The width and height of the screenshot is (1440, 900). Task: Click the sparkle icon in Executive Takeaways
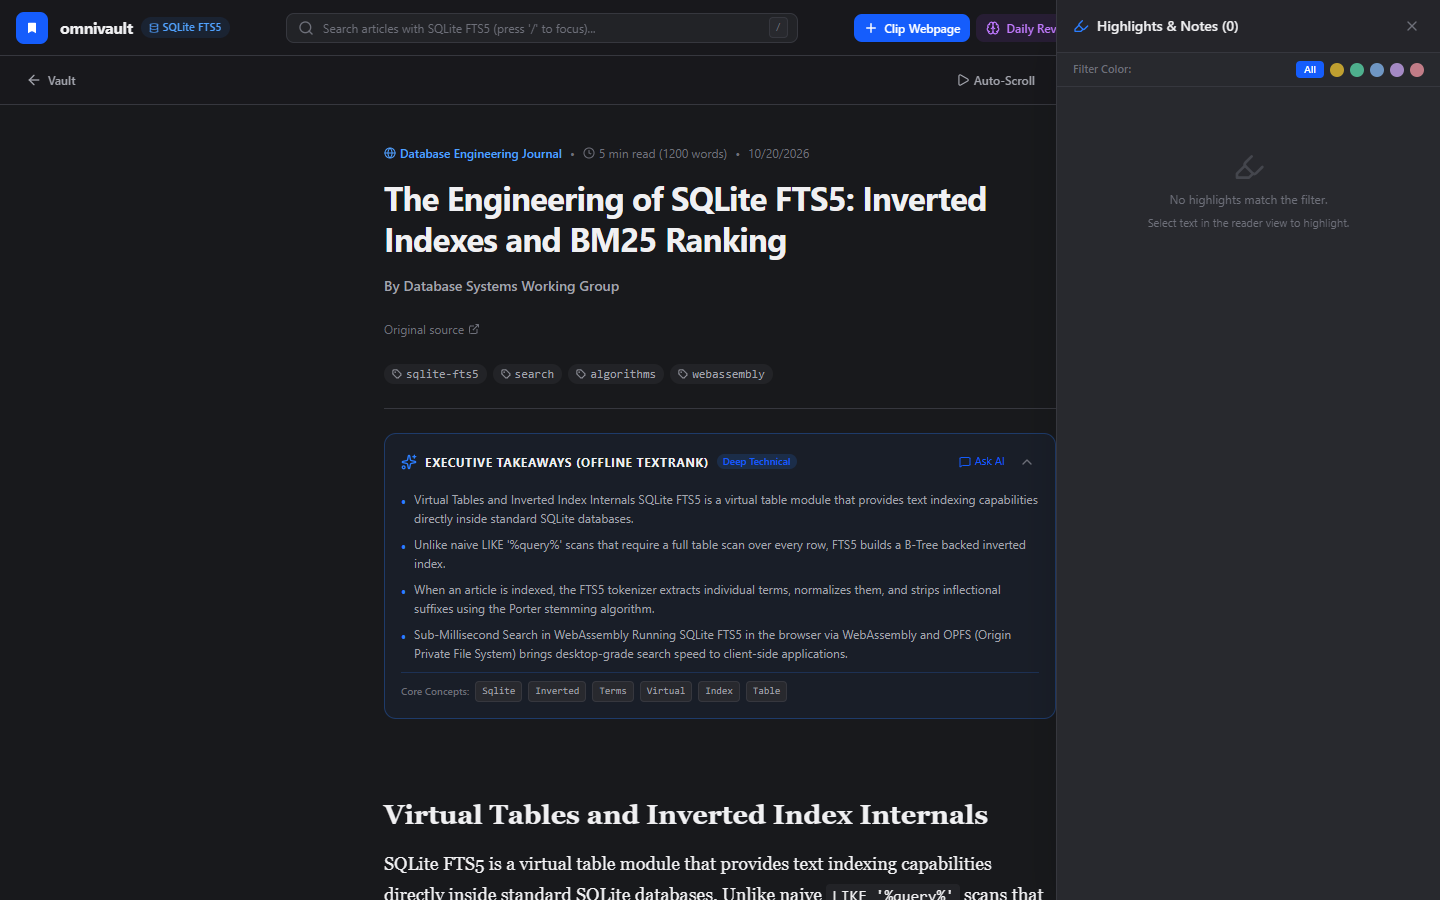(x=409, y=462)
